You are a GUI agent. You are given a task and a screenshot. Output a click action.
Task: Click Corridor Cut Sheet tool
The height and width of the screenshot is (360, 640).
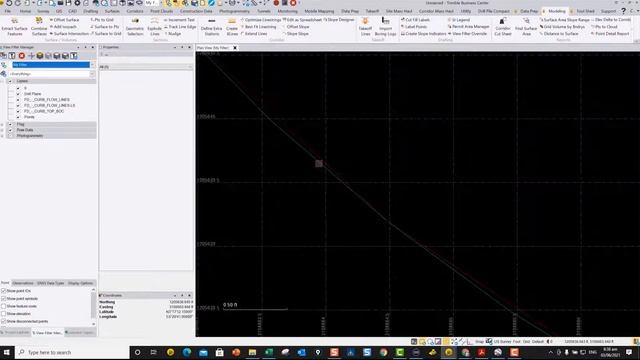pyautogui.click(x=502, y=27)
